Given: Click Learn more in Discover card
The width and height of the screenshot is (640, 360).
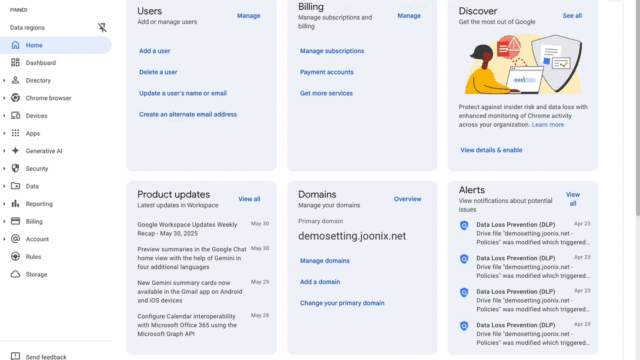Looking at the screenshot, I should pyautogui.click(x=548, y=124).
